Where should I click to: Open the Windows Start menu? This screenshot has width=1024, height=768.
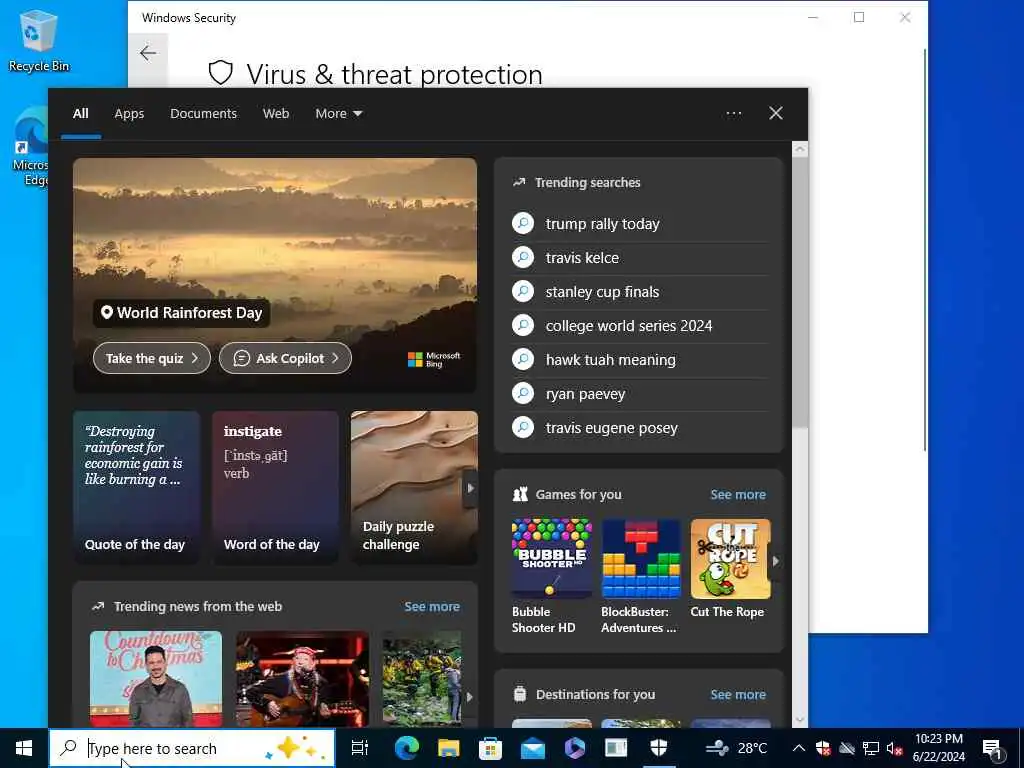tap(24, 748)
